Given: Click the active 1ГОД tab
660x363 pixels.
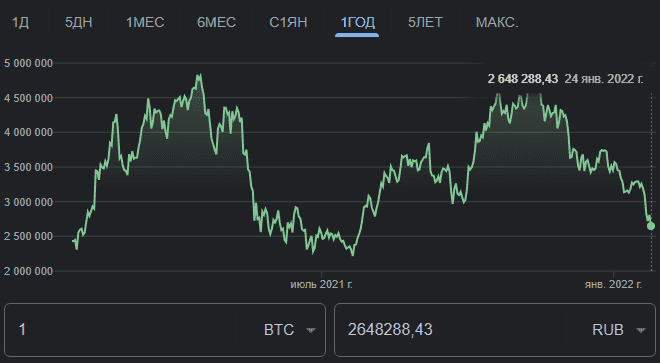Looking at the screenshot, I should [357, 22].
